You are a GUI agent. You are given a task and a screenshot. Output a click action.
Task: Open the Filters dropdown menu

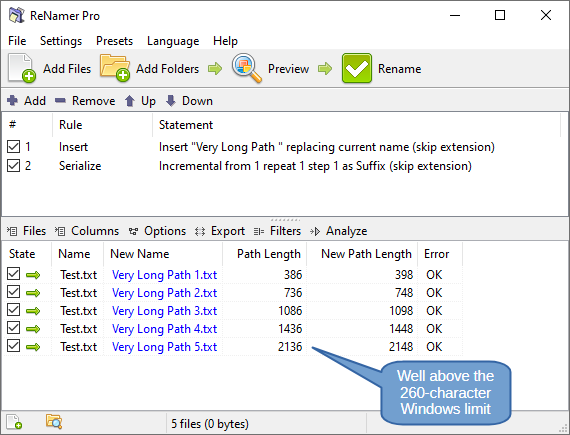click(277, 231)
